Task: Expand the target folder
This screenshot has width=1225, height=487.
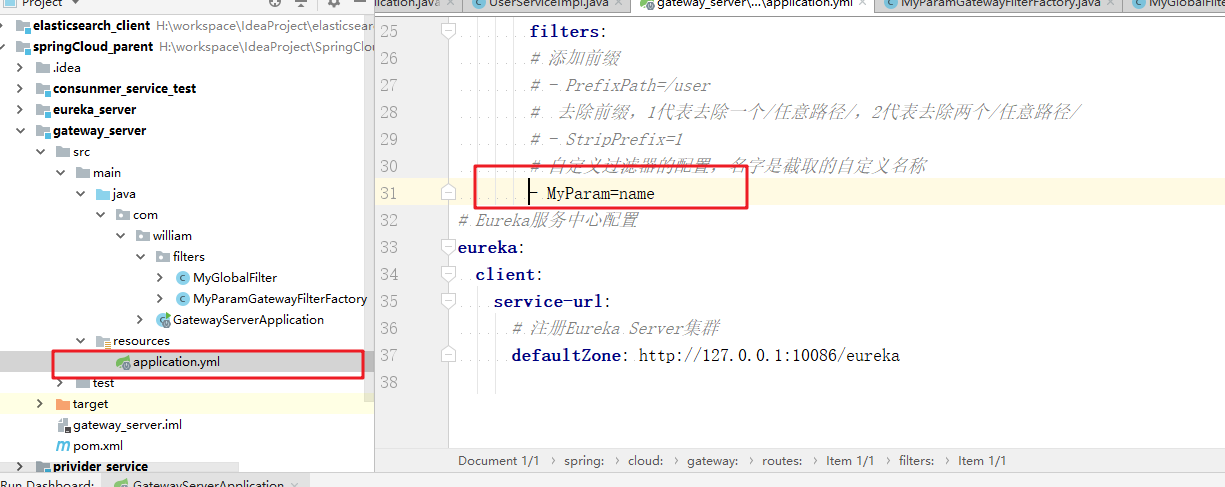Action: click(x=40, y=404)
